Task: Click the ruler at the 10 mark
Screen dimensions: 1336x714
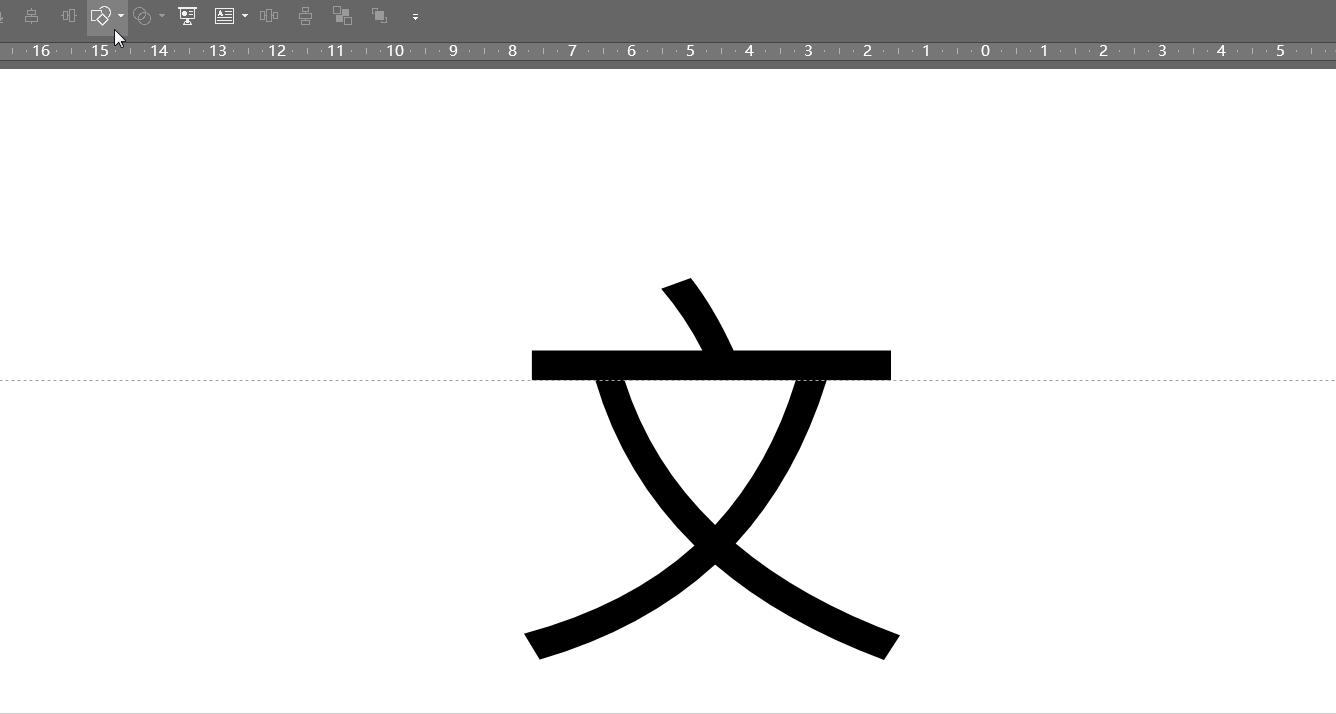Action: point(394,50)
